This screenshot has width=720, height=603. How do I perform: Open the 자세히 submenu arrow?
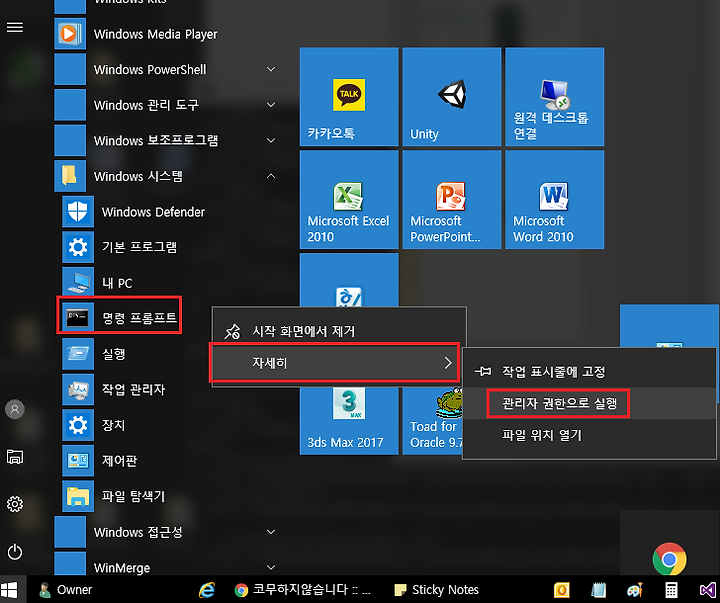click(448, 363)
